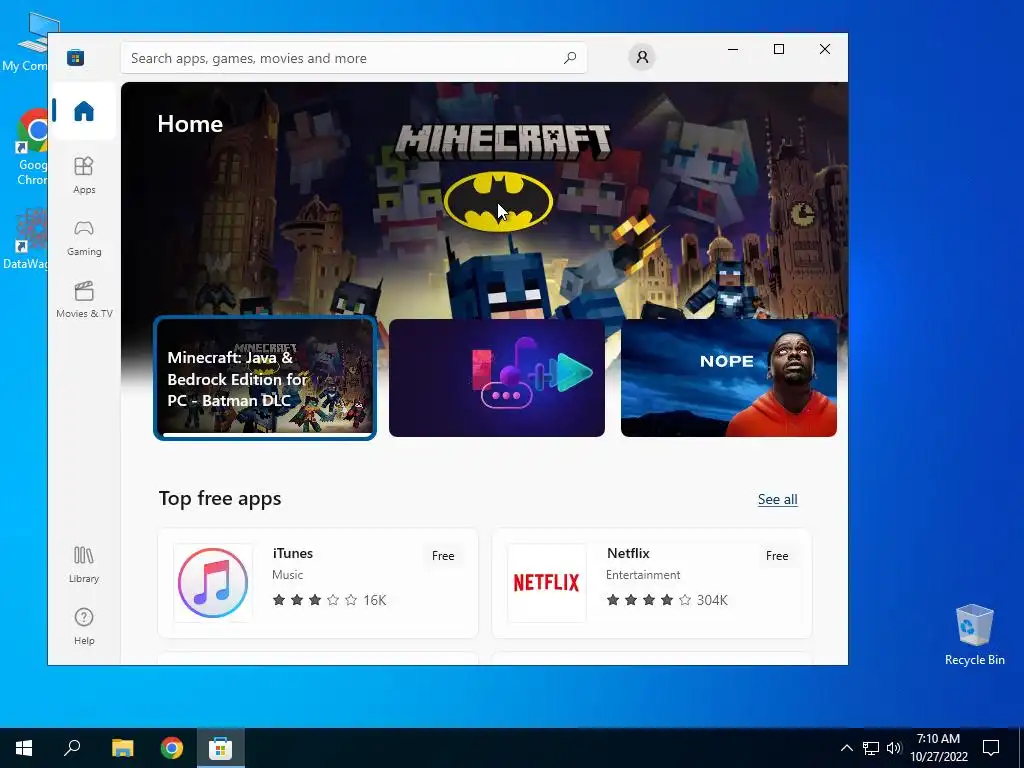Screen dimensions: 1024x768
Task: Open File Explorer from taskbar
Action: (x=122, y=748)
